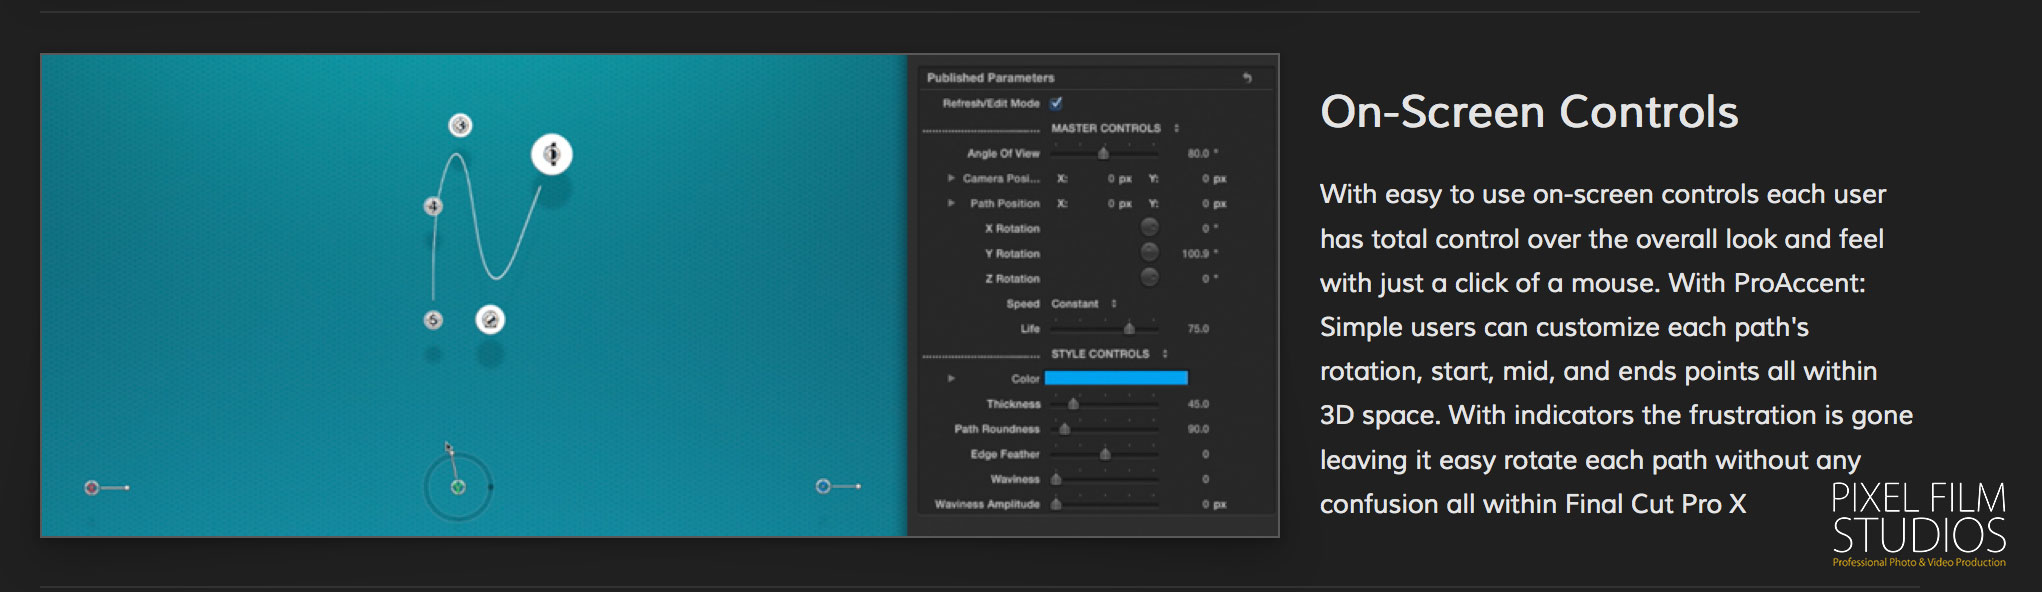Click the Edge Feather slider handle
The image size is (2042, 592).
pos(1105,454)
